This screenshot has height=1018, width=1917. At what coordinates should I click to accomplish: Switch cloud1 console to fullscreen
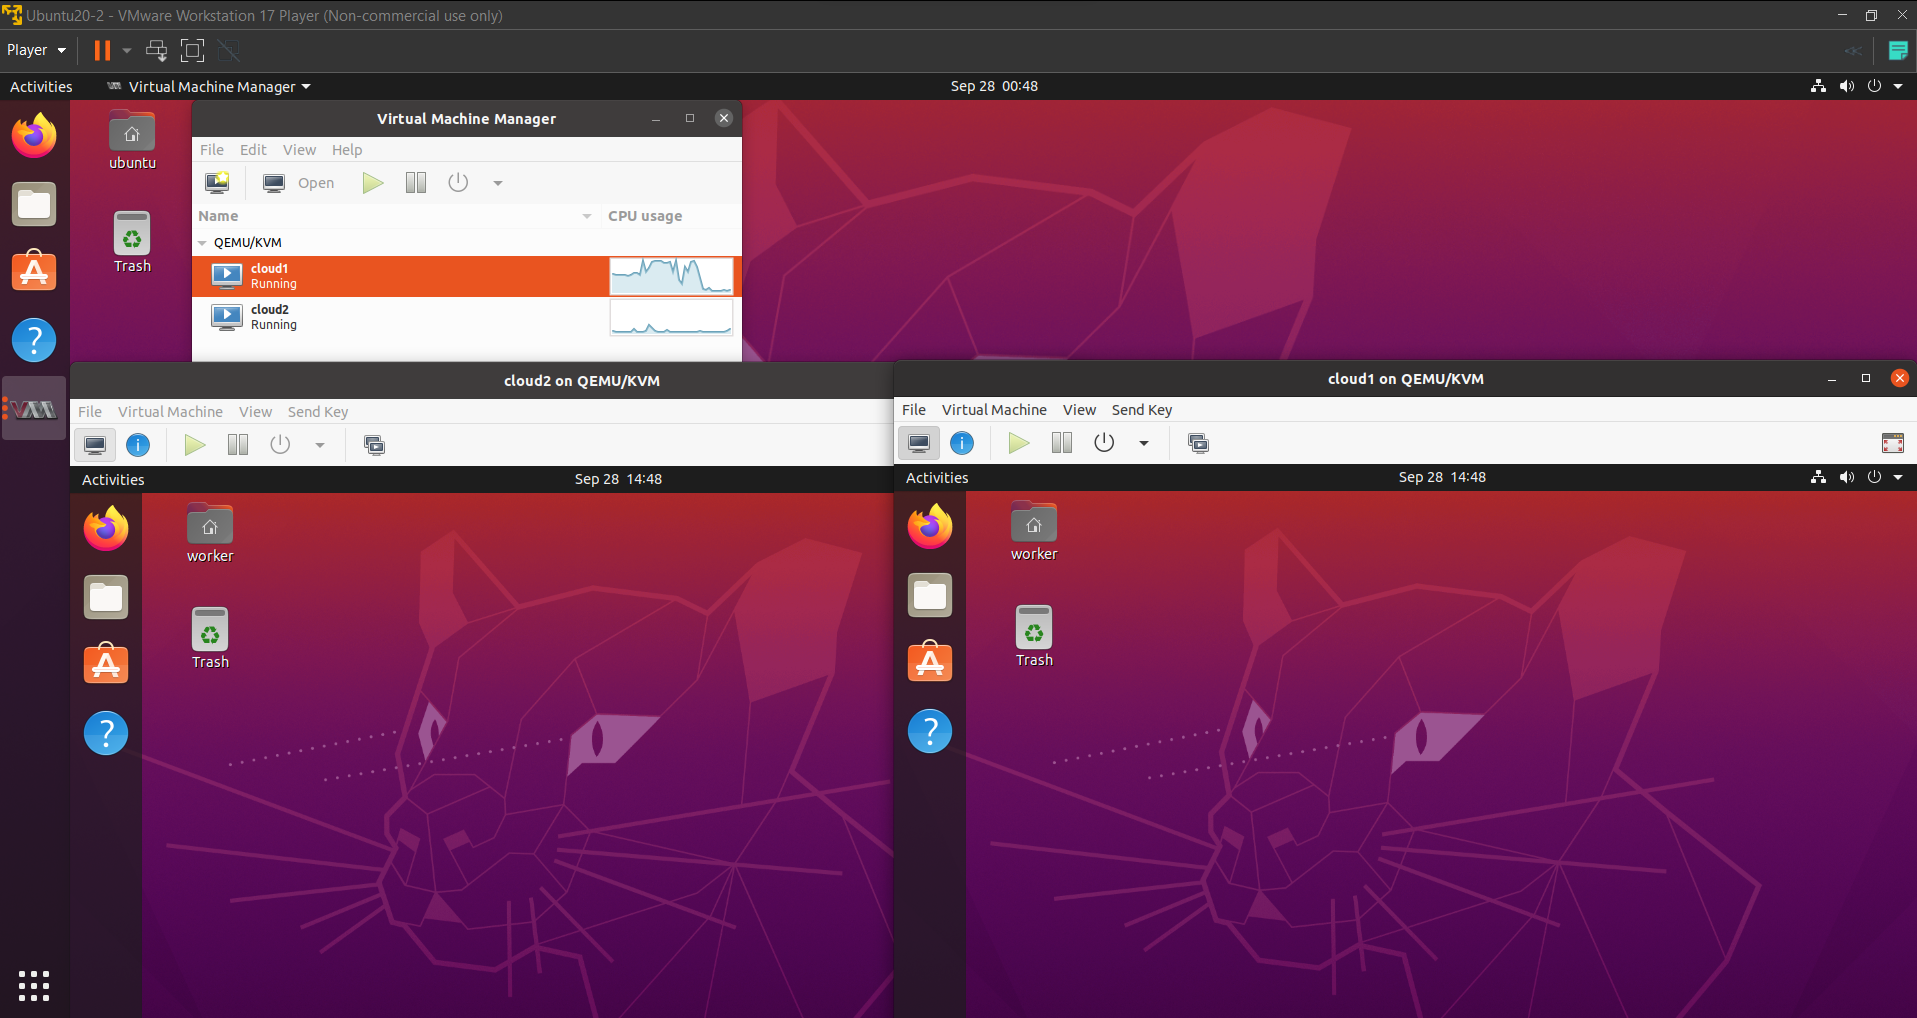click(1893, 443)
